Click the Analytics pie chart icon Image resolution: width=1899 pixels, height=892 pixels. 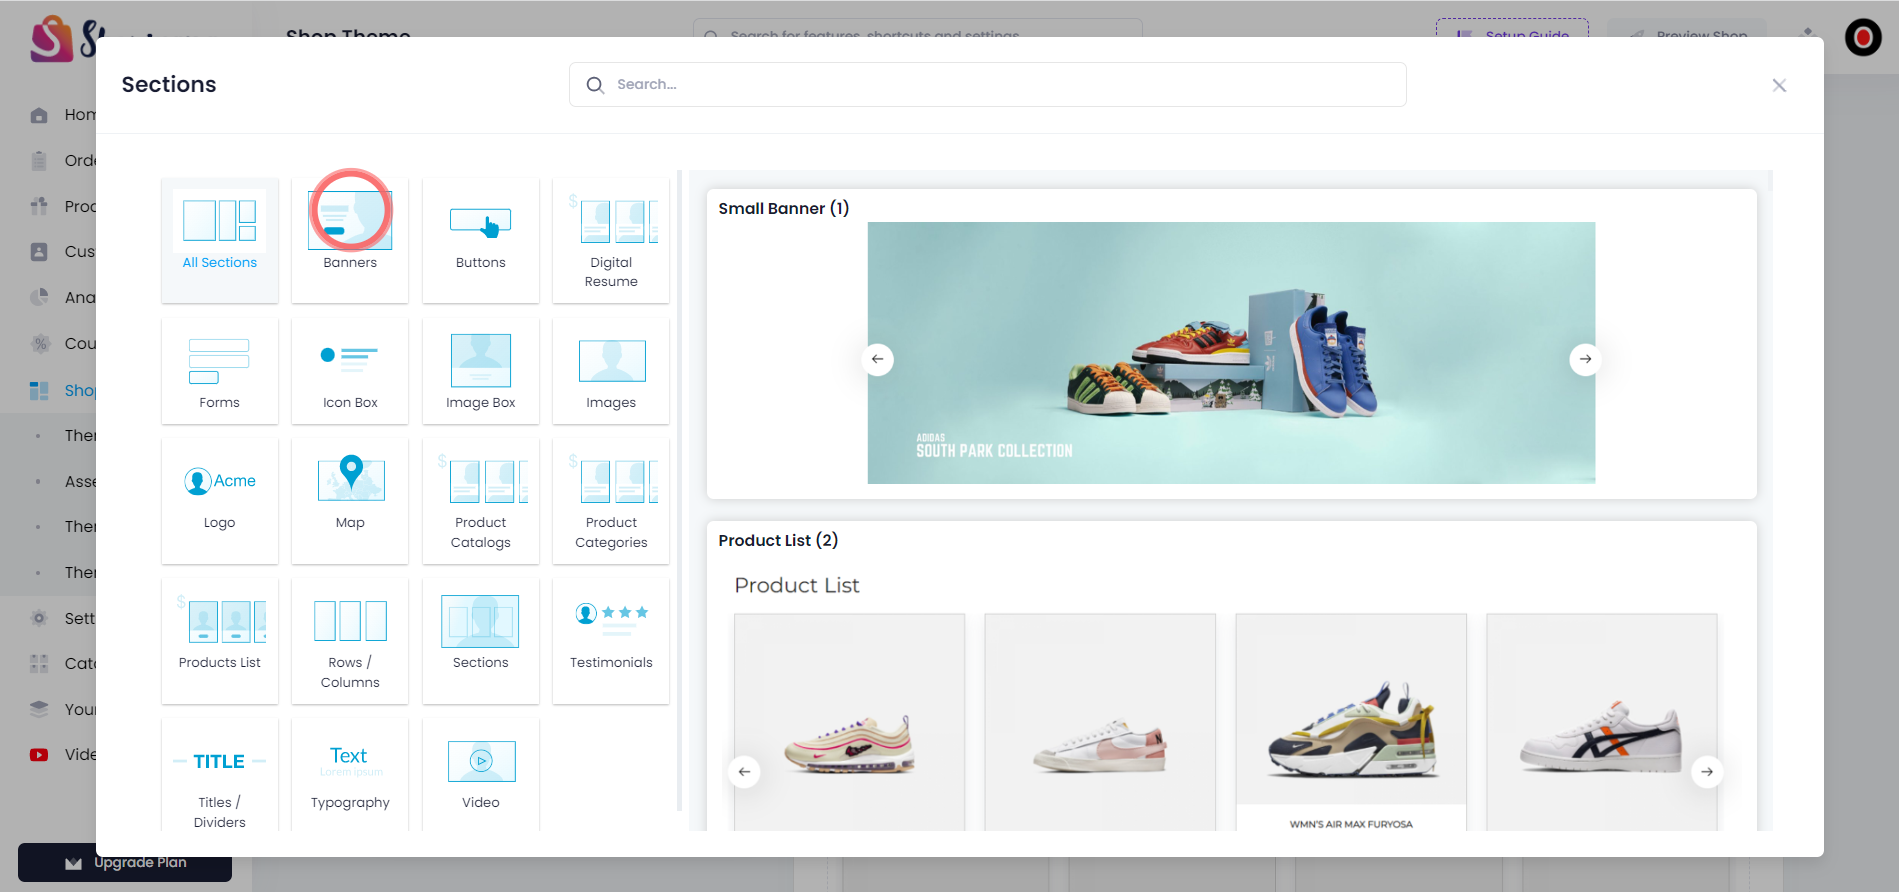point(39,297)
